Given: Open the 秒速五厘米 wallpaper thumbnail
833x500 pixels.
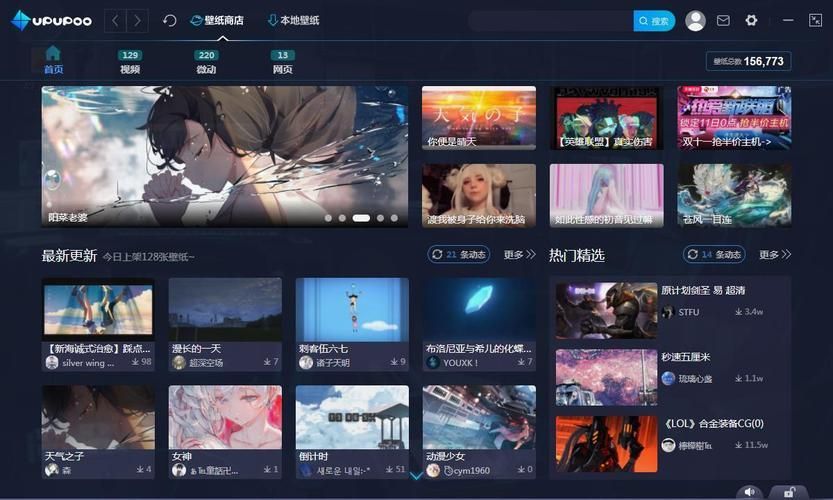Looking at the screenshot, I should click(606, 377).
